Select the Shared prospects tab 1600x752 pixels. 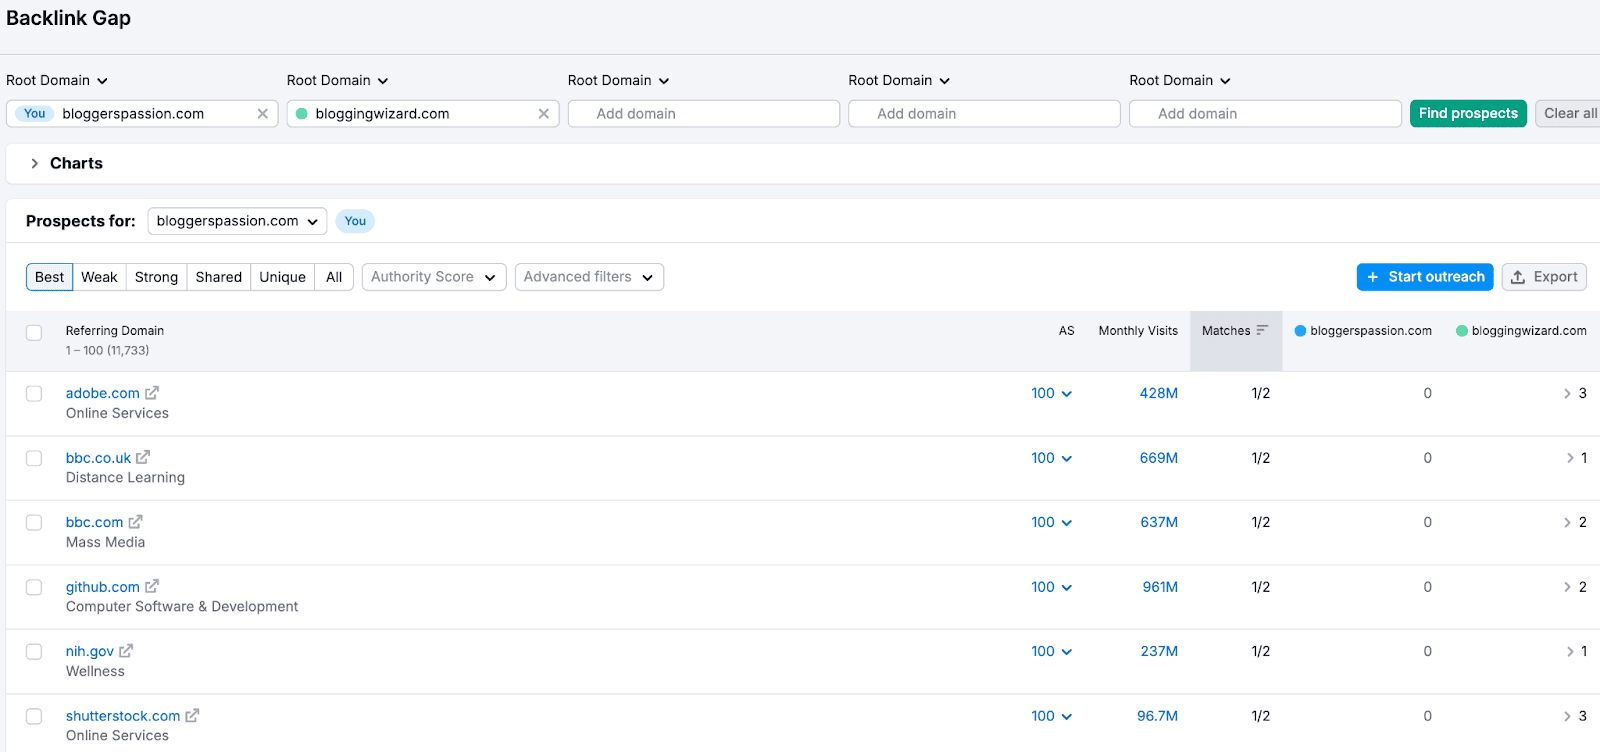click(x=218, y=277)
